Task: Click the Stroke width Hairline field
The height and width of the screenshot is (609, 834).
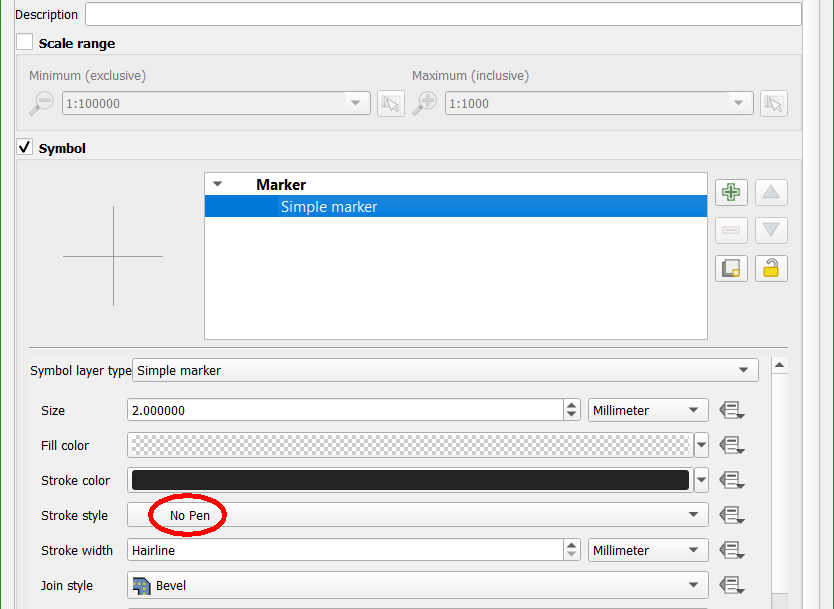Action: click(345, 550)
